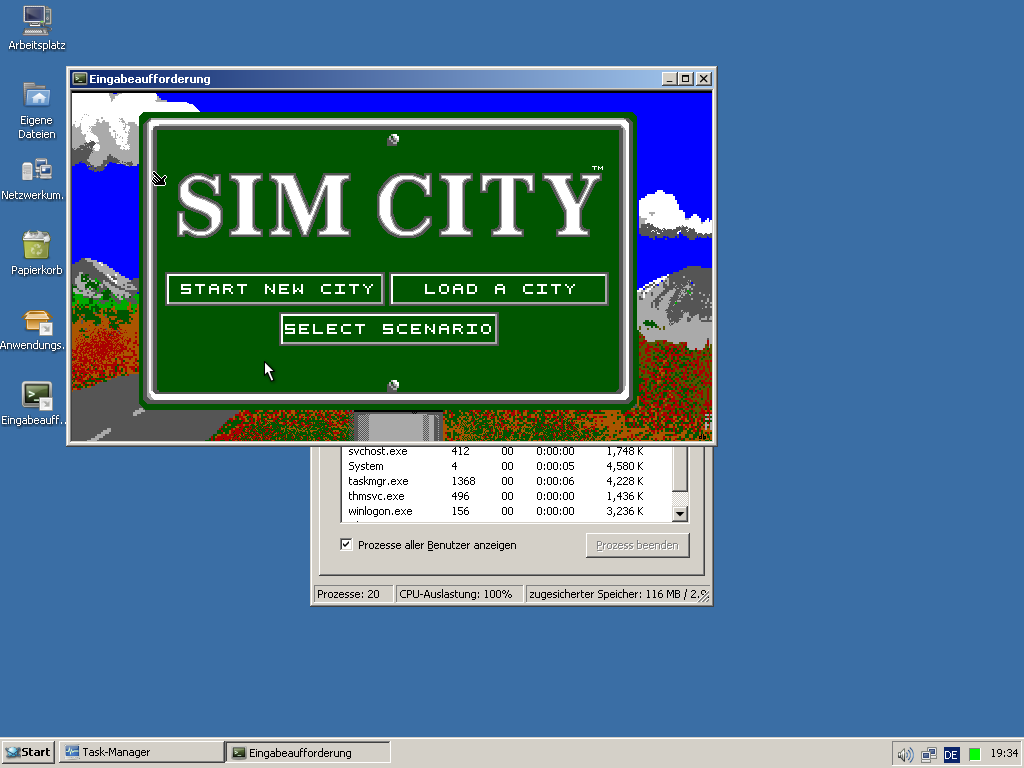Click PID value 412 in Task Manager

pos(460,451)
